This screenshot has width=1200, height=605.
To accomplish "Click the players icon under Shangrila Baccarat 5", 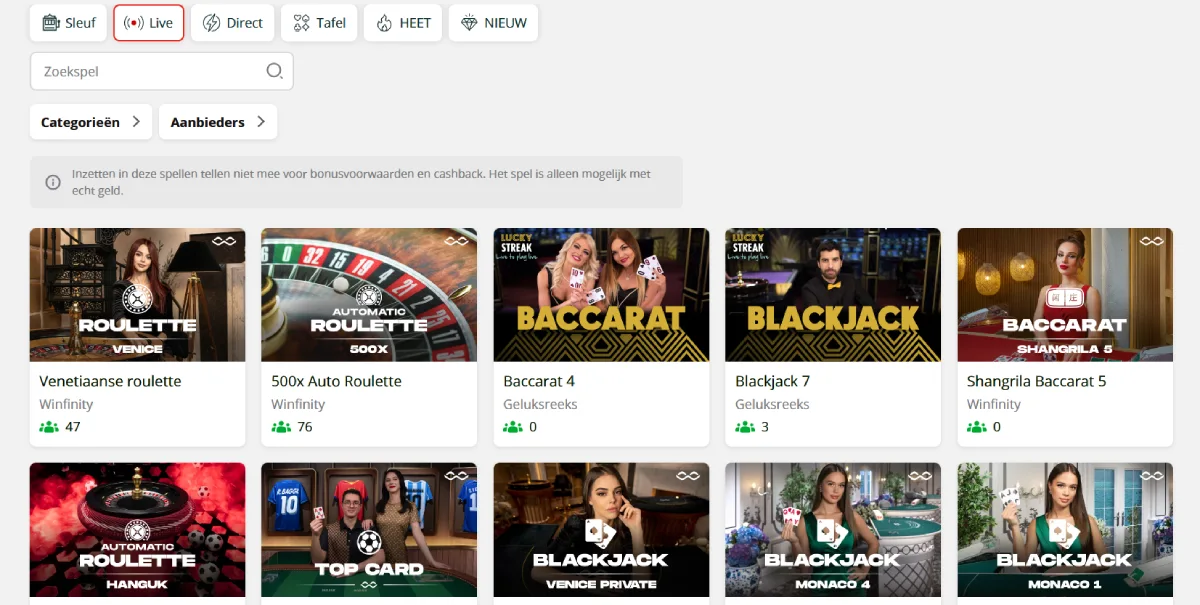I will 977,427.
